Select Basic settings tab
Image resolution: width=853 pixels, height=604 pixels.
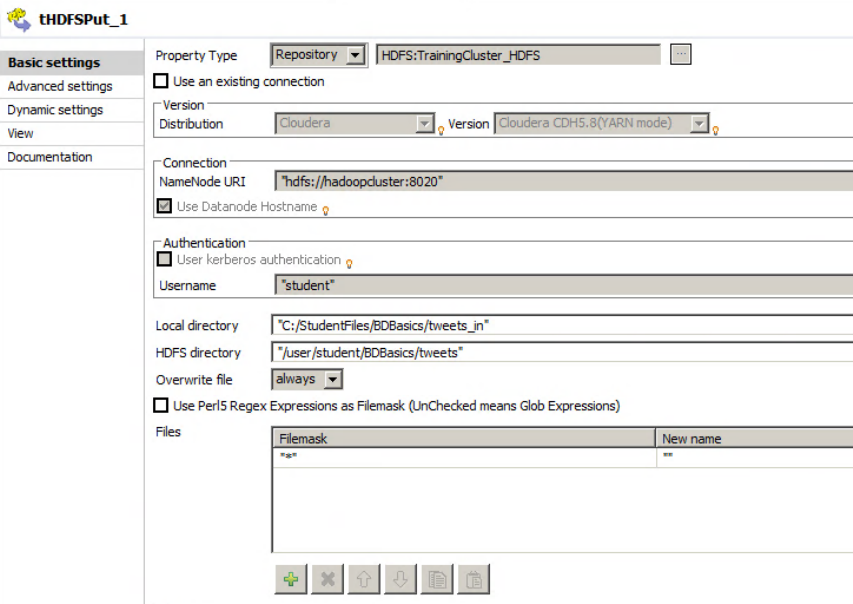click(x=72, y=63)
